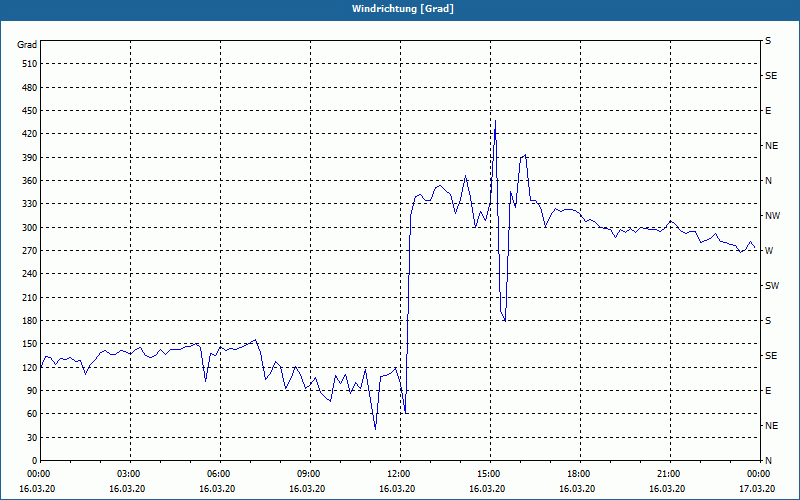Select the SW compass label
This screenshot has width=800, height=500.
point(772,286)
